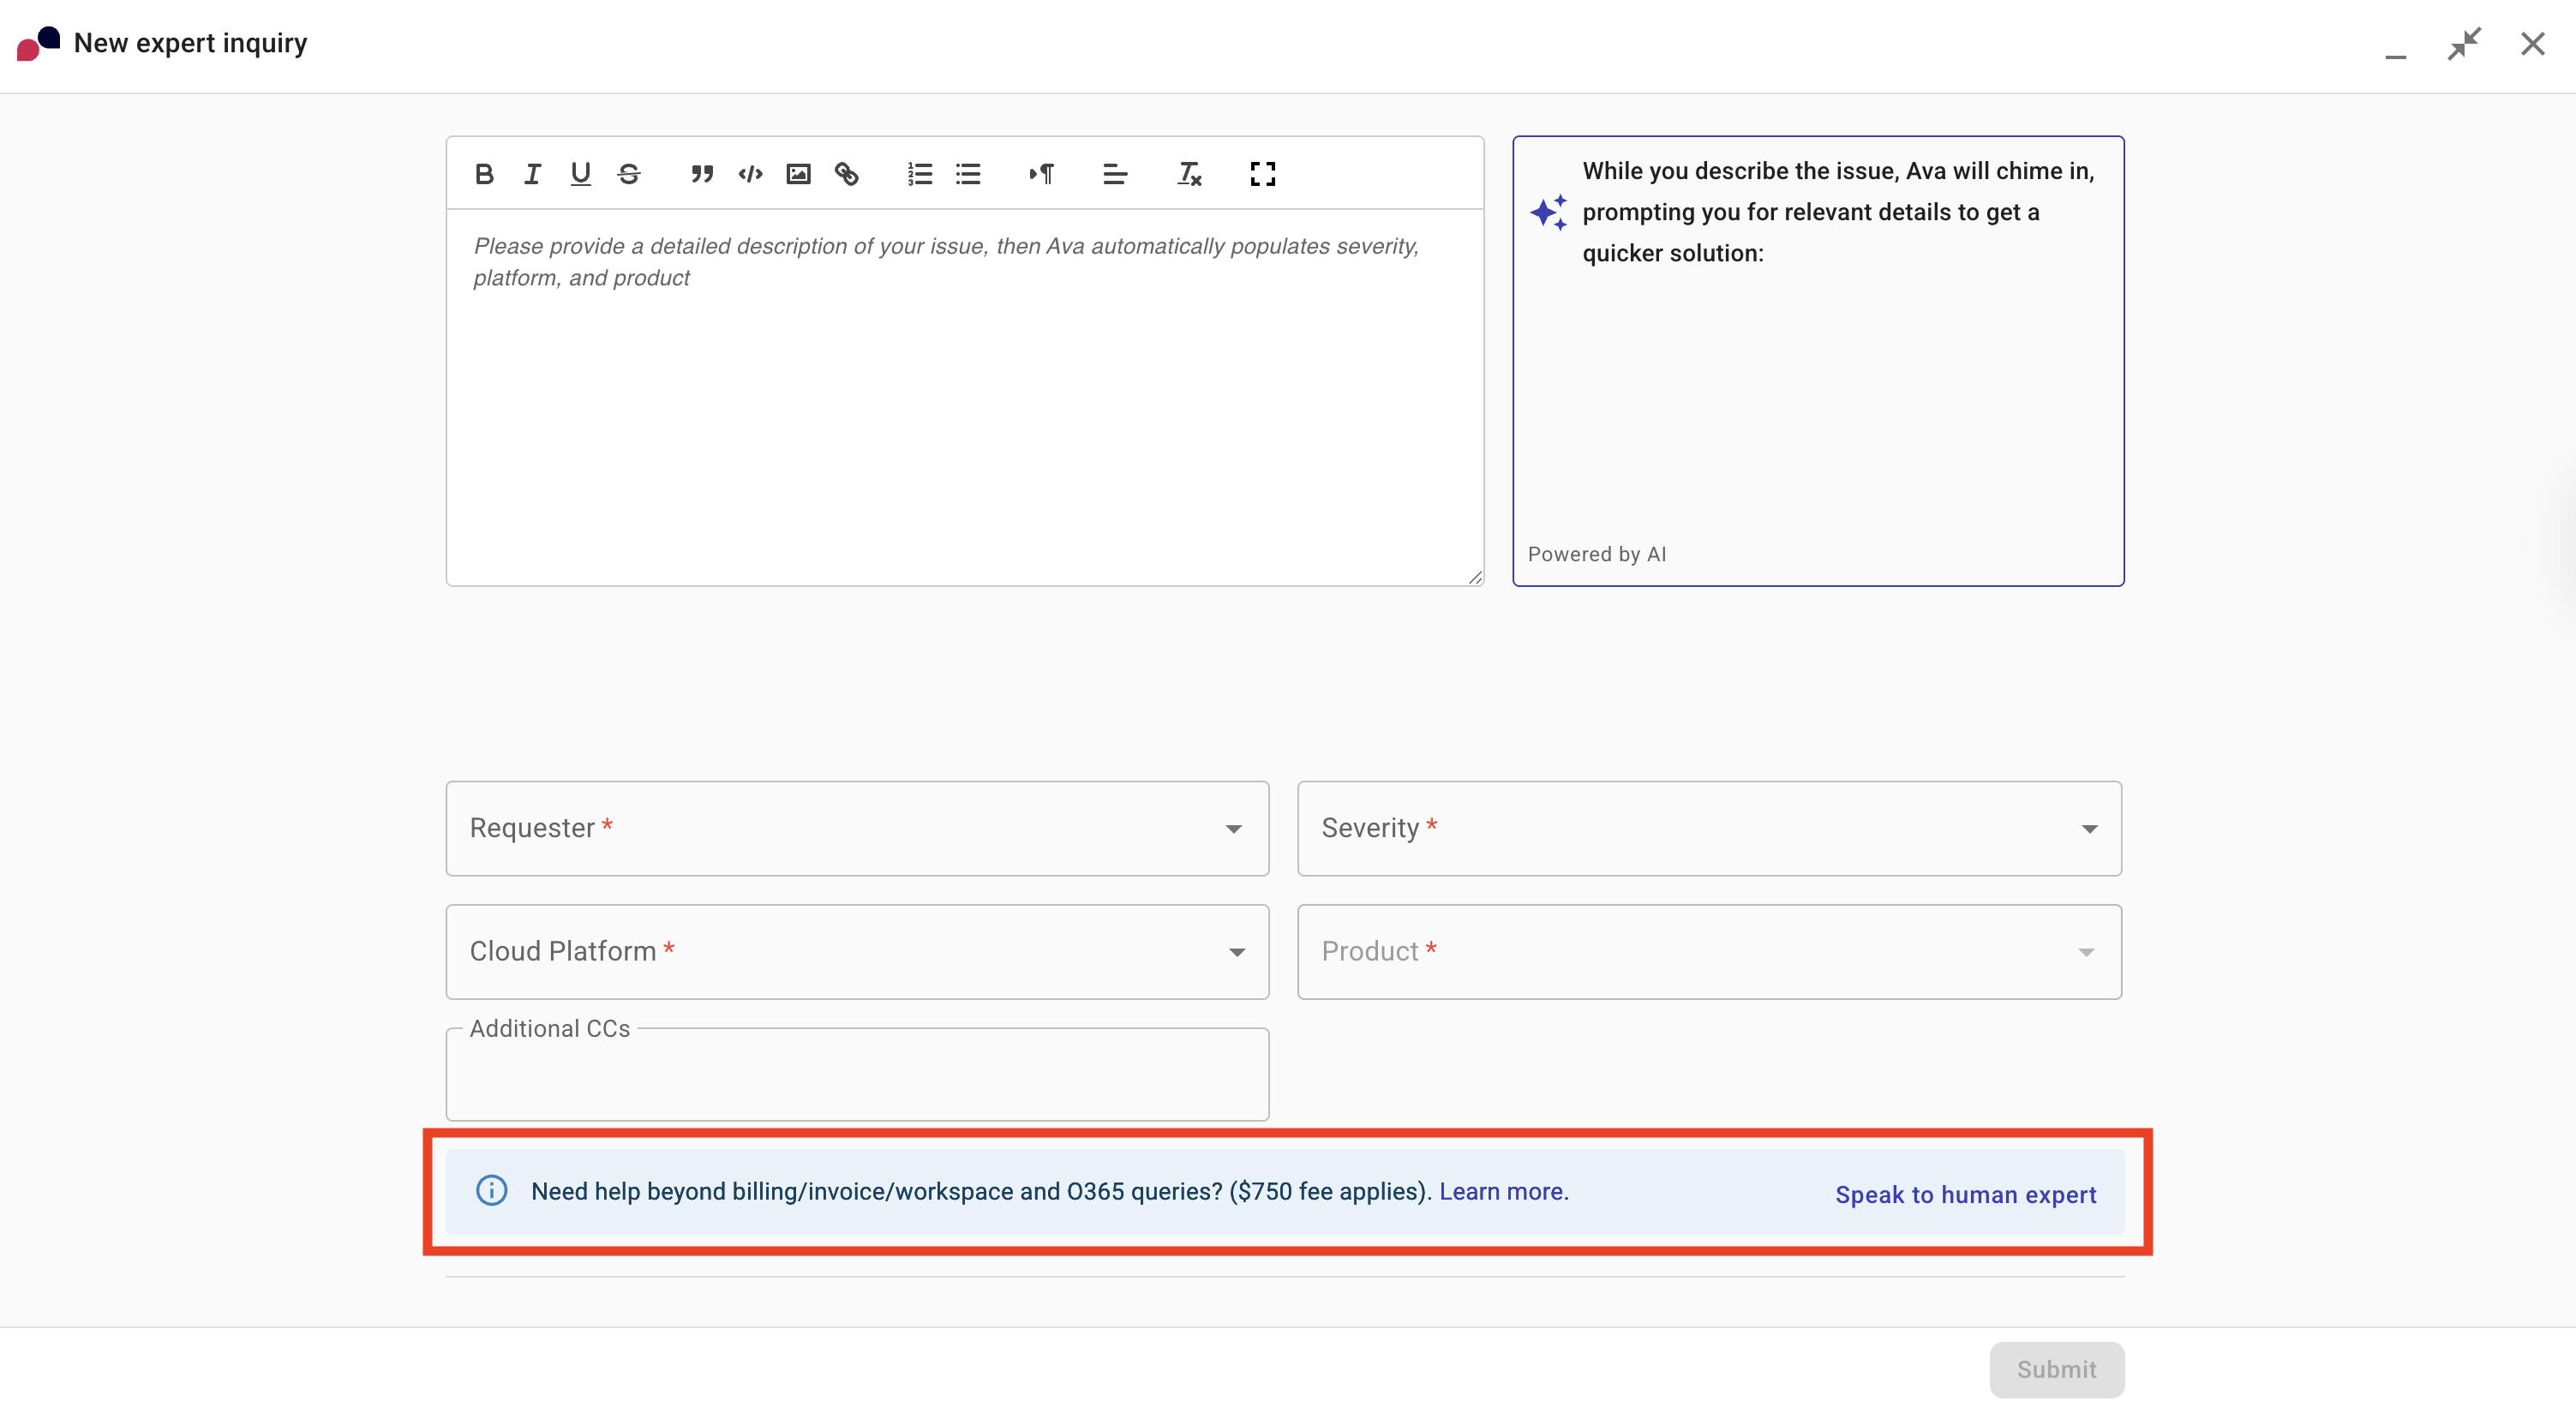The image size is (2576, 1407).
Task: Open the Requester dropdown
Action: [857, 828]
